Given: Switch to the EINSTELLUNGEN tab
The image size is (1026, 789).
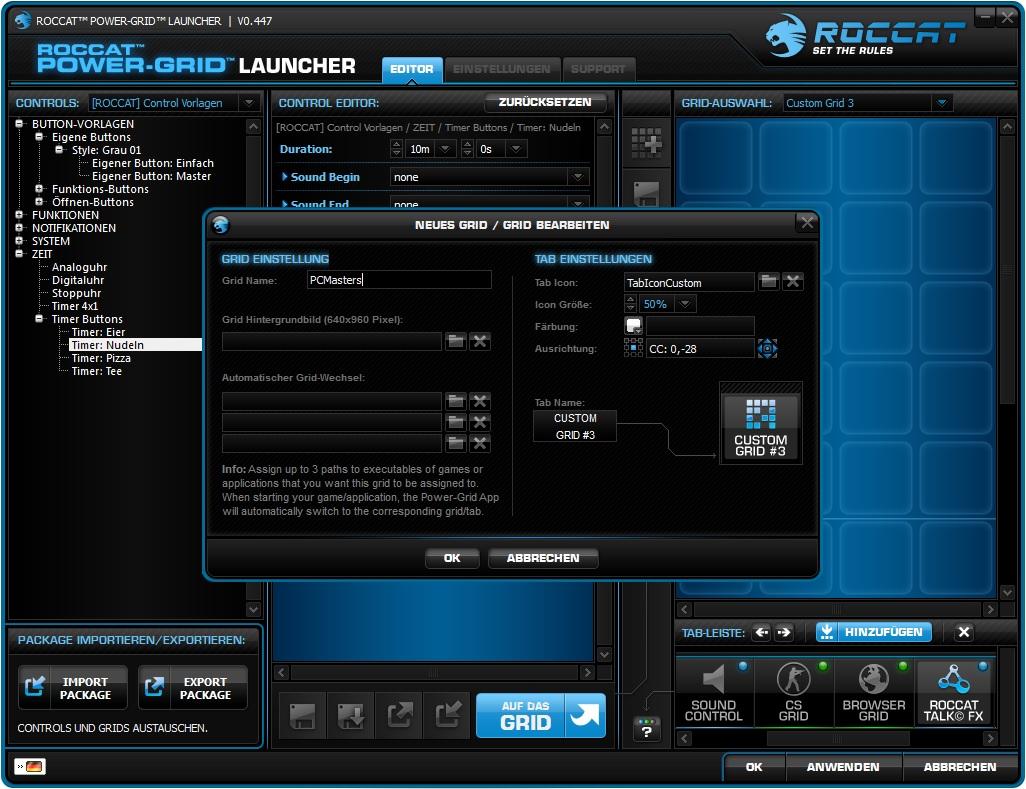Looking at the screenshot, I should tap(502, 69).
